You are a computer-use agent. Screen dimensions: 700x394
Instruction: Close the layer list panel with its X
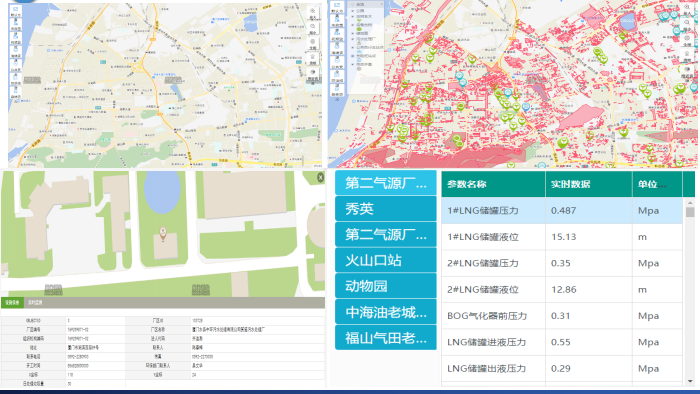(382, 4)
